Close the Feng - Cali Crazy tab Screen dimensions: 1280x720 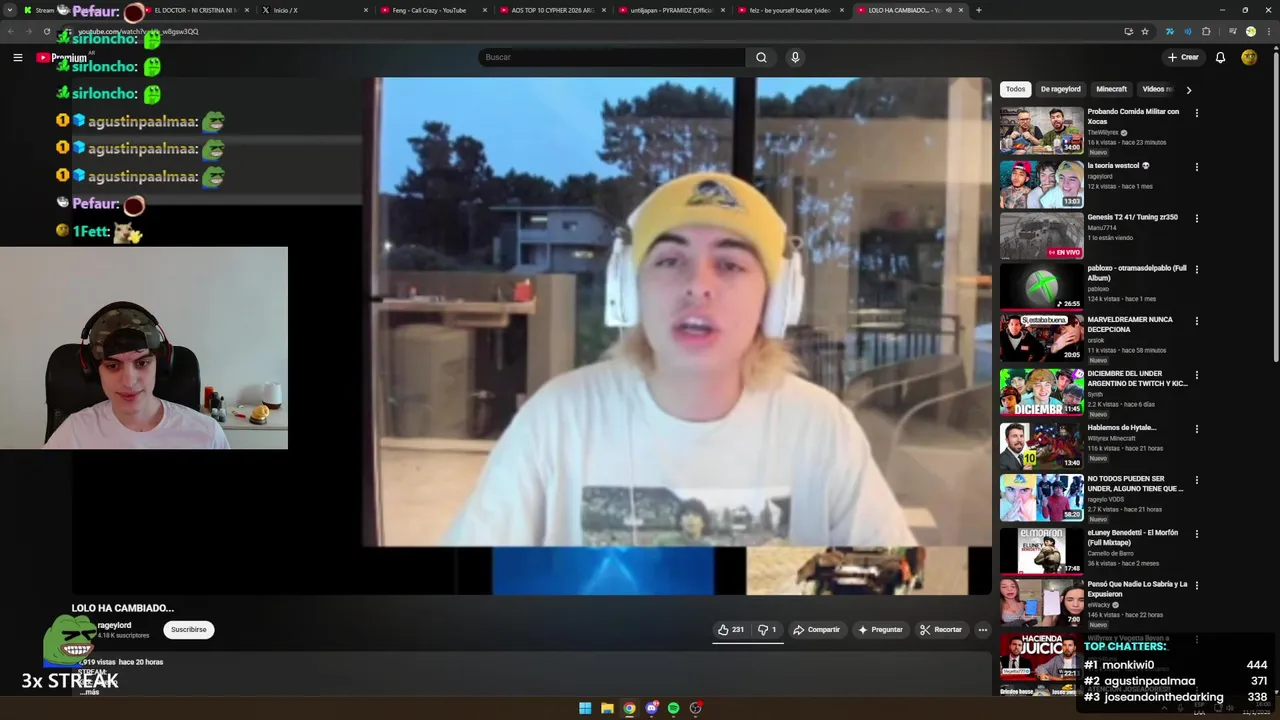[485, 10]
